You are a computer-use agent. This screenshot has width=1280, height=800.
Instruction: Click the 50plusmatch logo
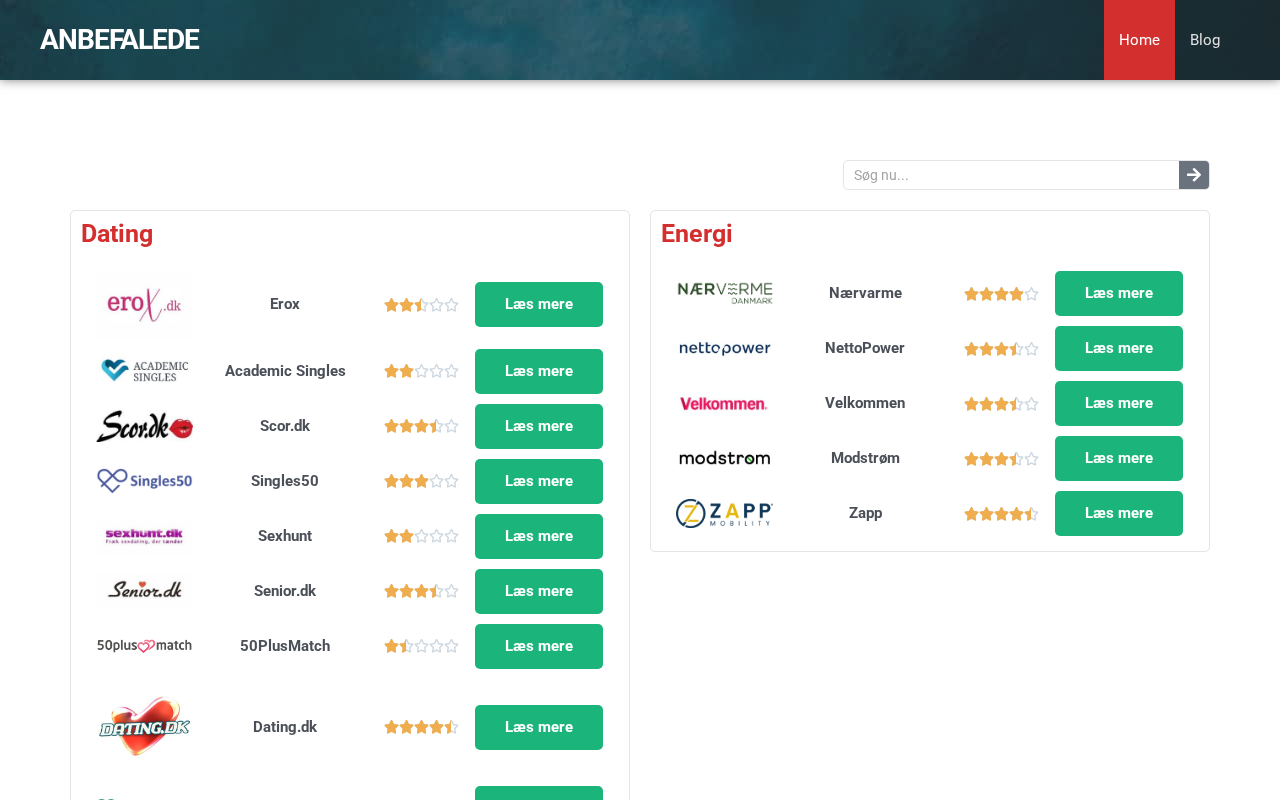(144, 646)
